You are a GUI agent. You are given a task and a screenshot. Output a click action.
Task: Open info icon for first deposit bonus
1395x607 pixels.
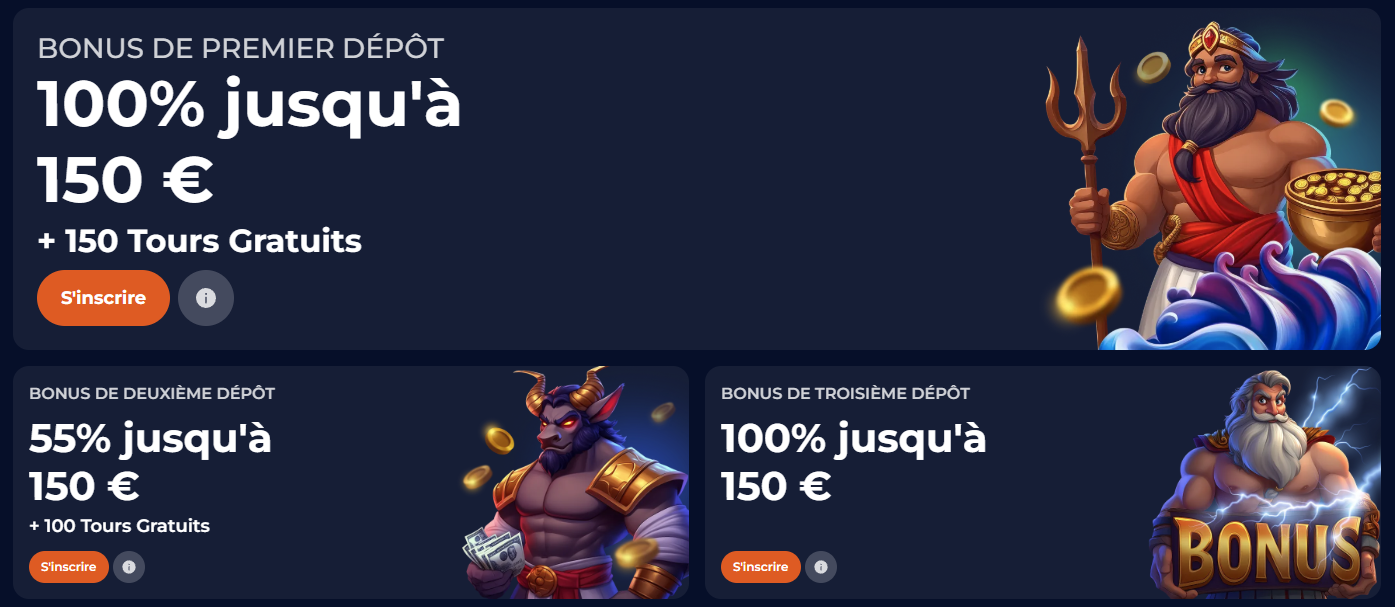point(206,298)
